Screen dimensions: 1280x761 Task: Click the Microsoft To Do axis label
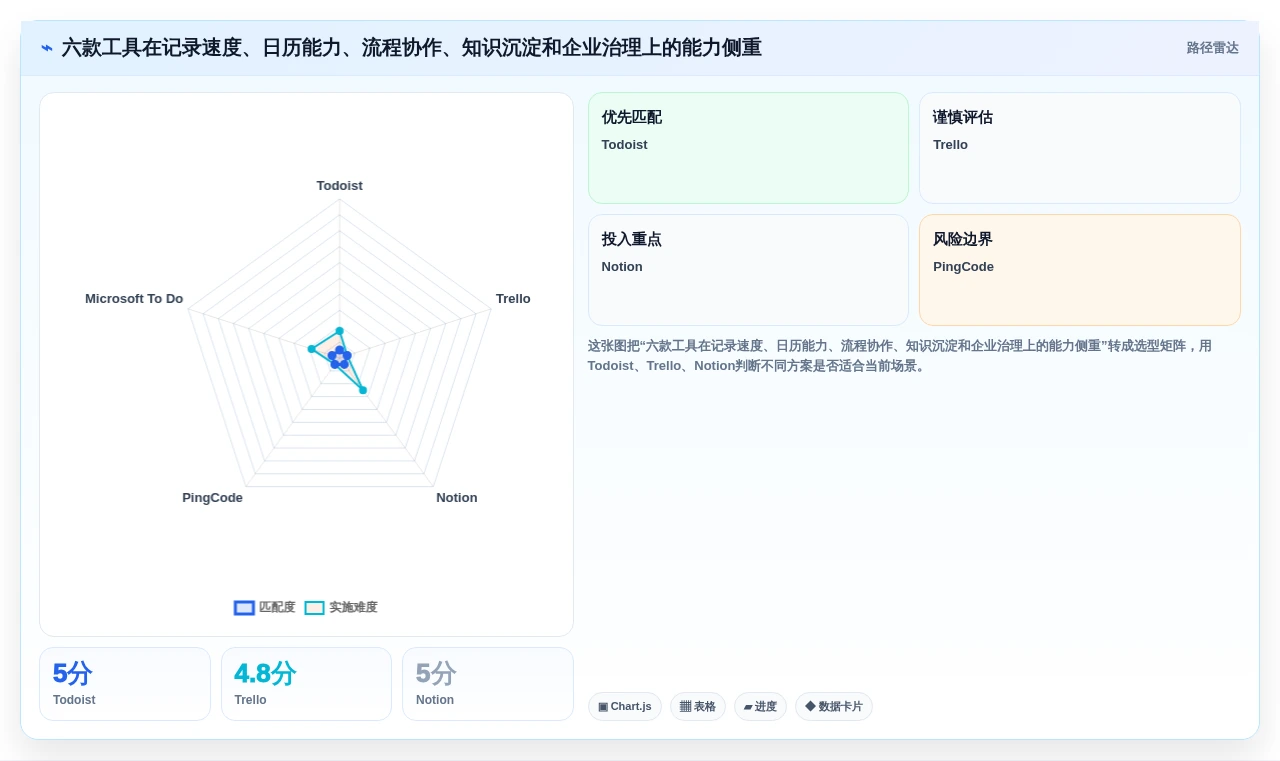coord(134,299)
